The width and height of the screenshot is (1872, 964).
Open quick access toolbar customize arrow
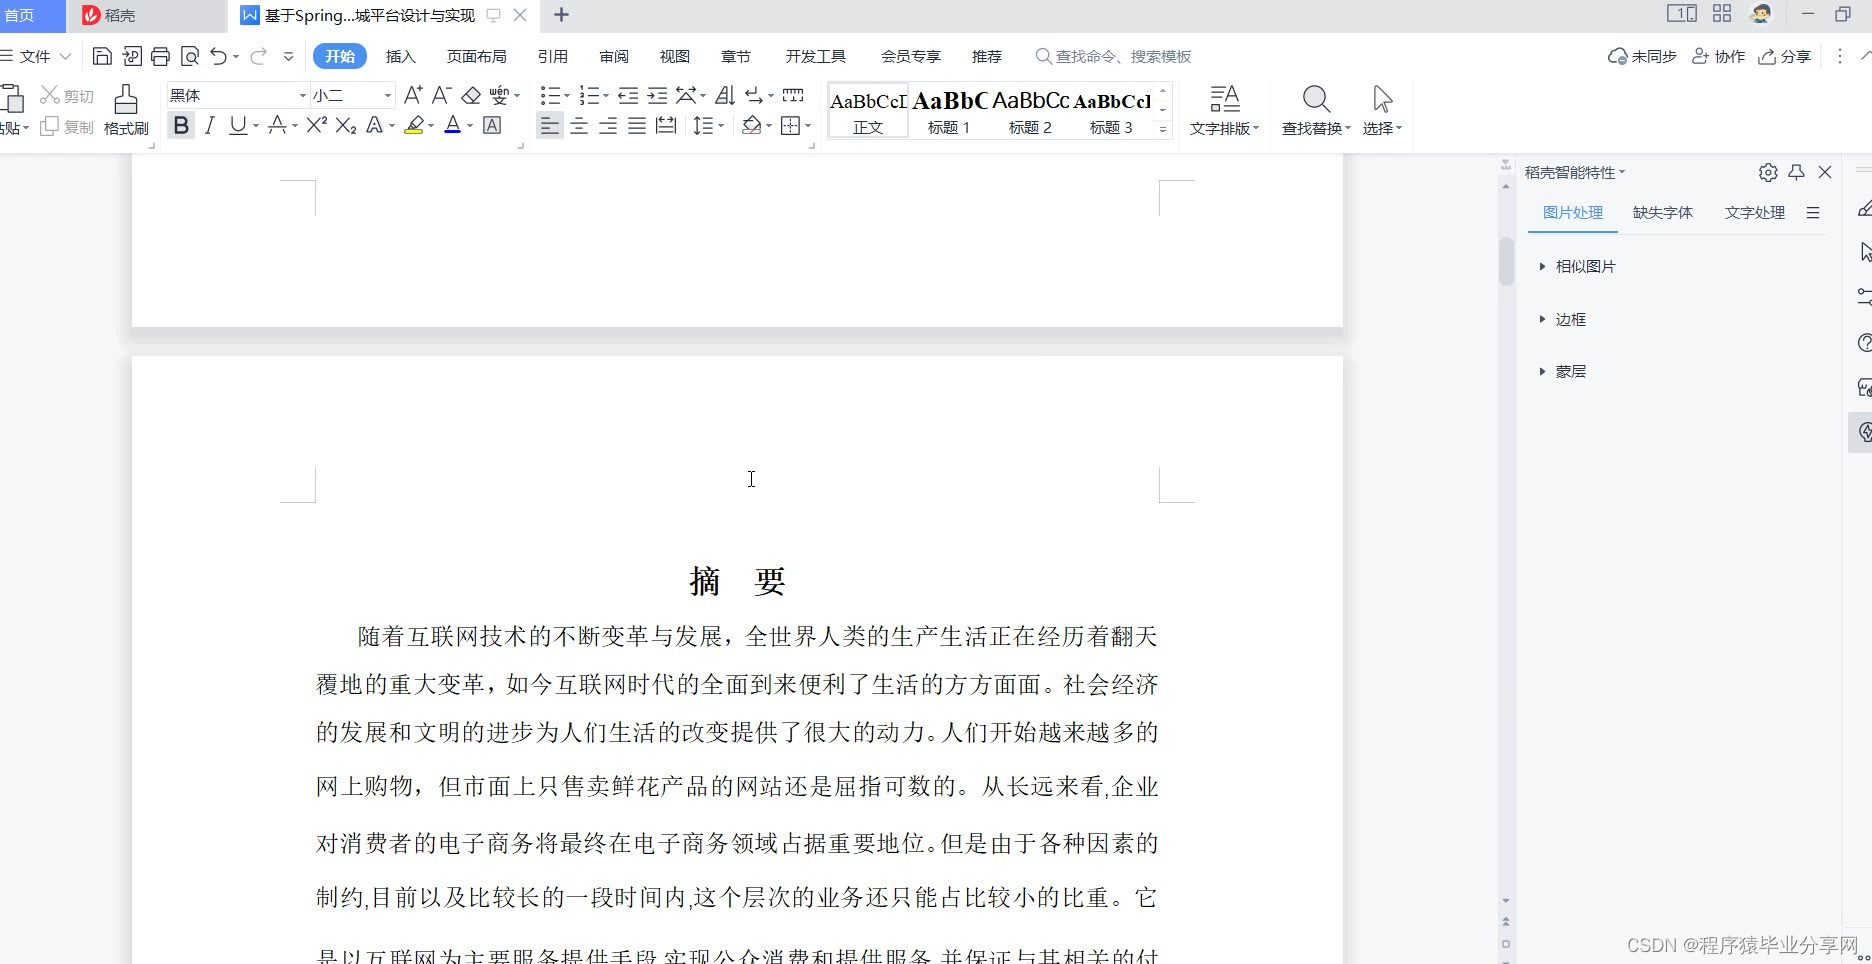pos(288,56)
